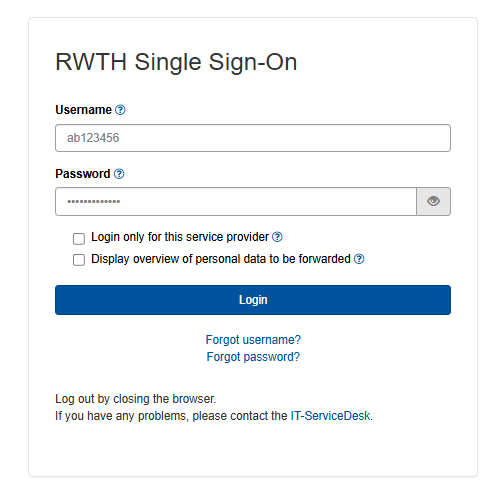
Task: Click the Login button
Action: pyautogui.click(x=253, y=300)
